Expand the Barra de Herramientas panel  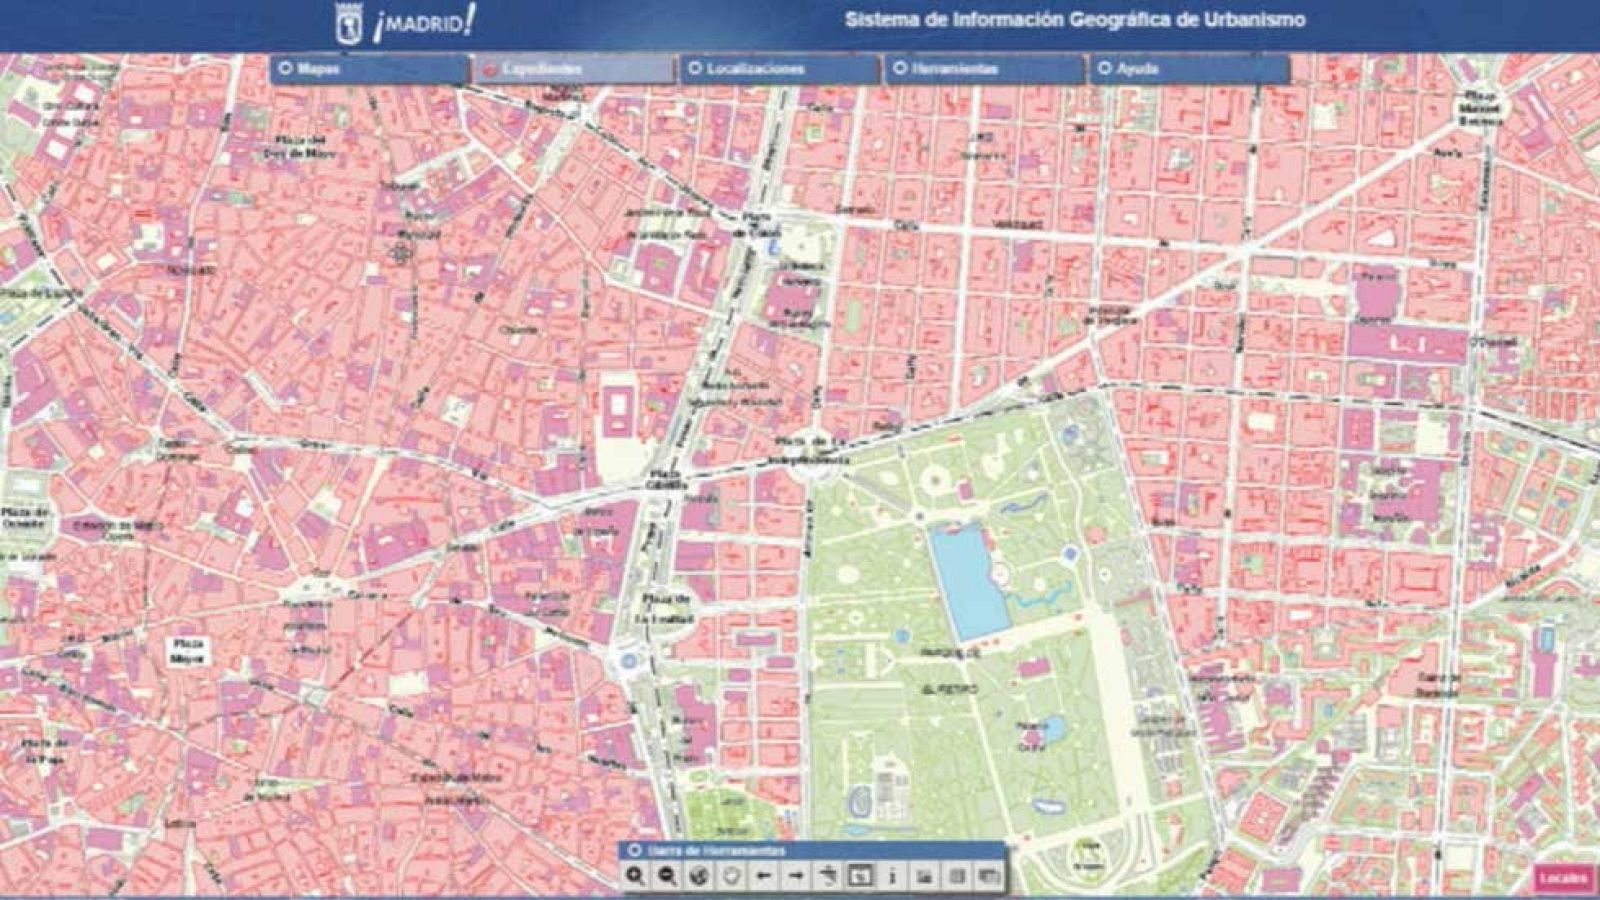633,851
